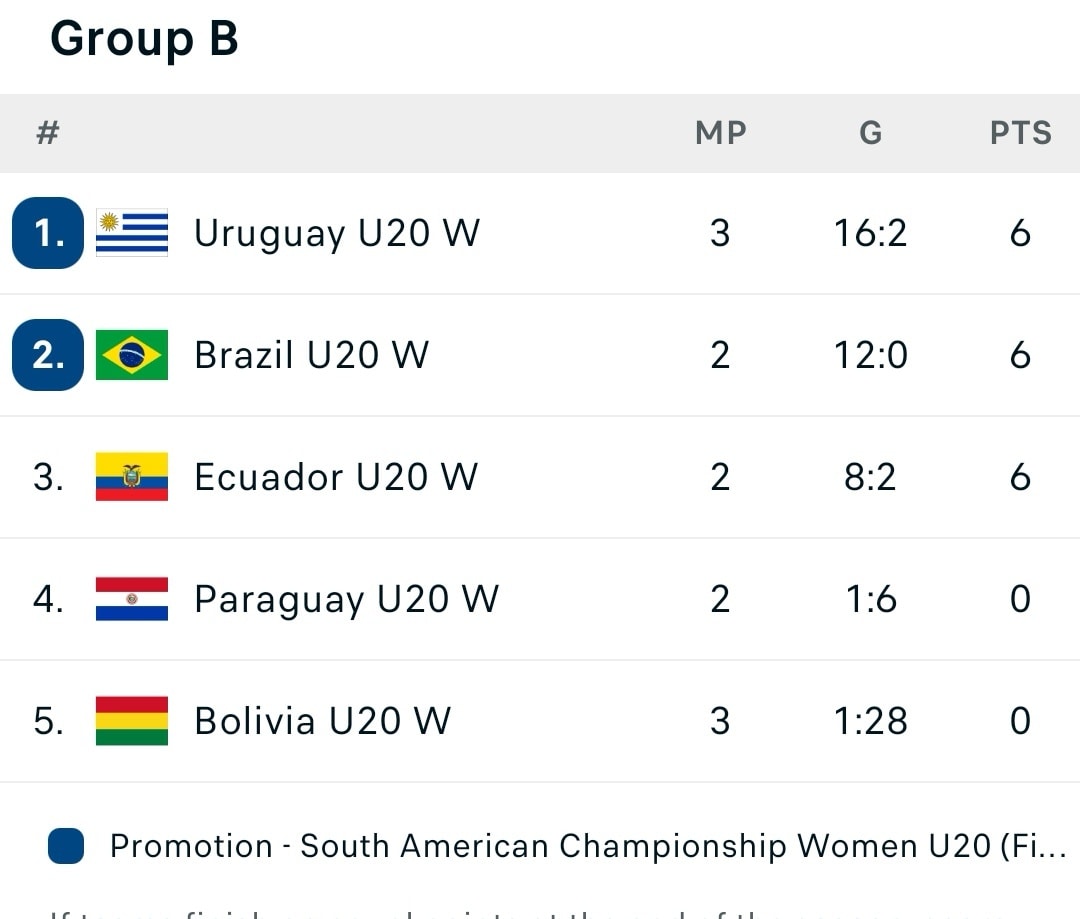1080x919 pixels.
Task: Click the MP column header
Action: click(720, 133)
